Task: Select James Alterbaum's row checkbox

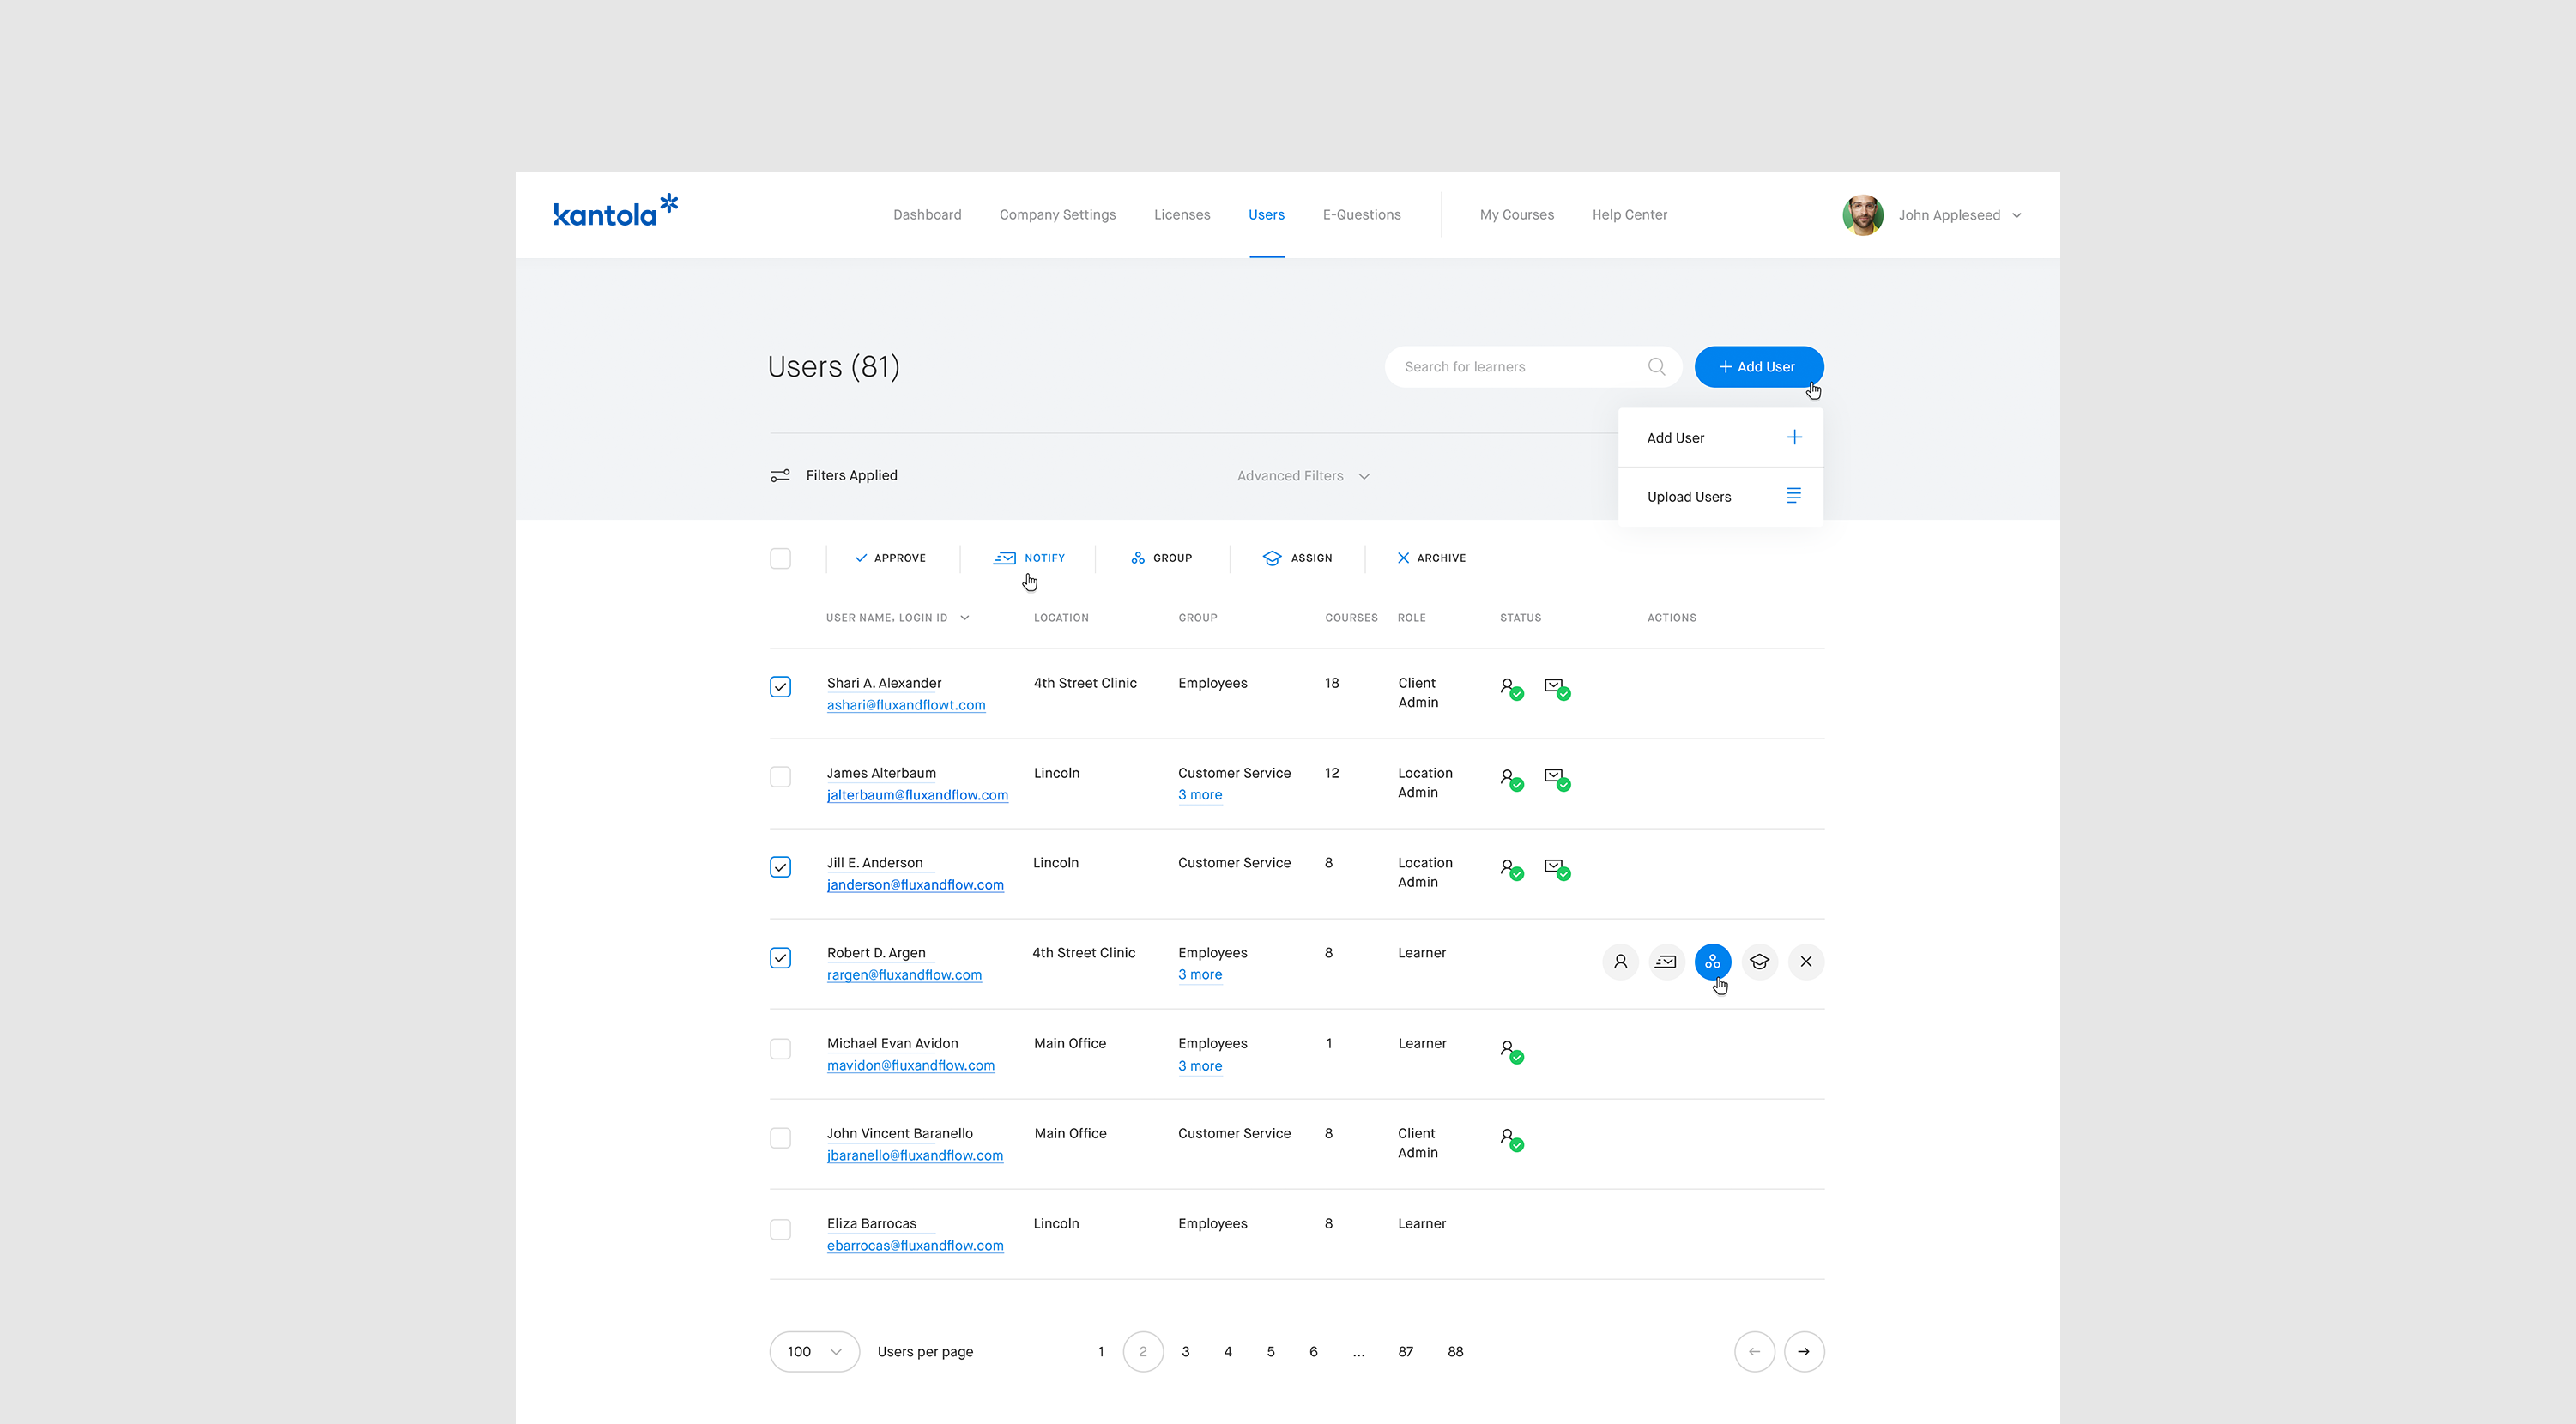Action: [780, 777]
